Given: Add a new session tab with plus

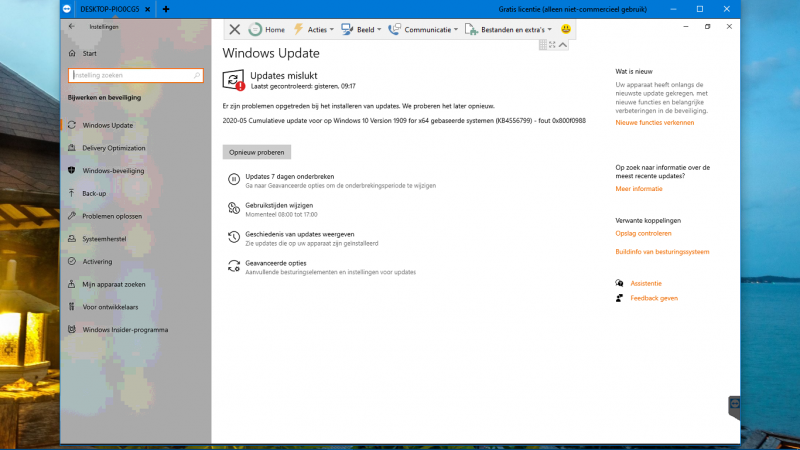Looking at the screenshot, I should click(x=166, y=8).
